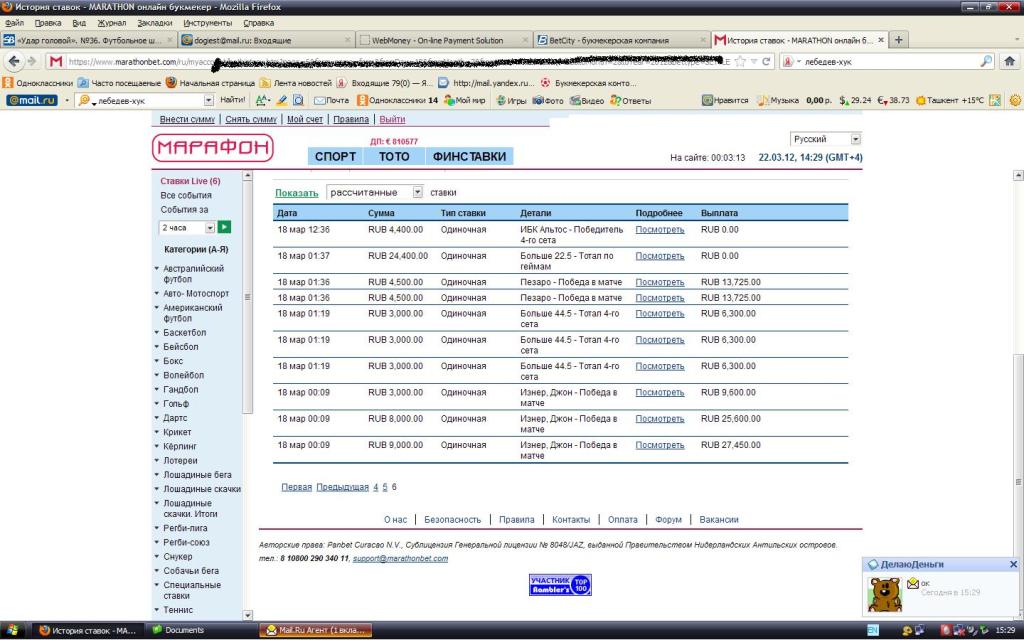Click the Почта envelope icon in Mail.ru toolbar

(331, 101)
